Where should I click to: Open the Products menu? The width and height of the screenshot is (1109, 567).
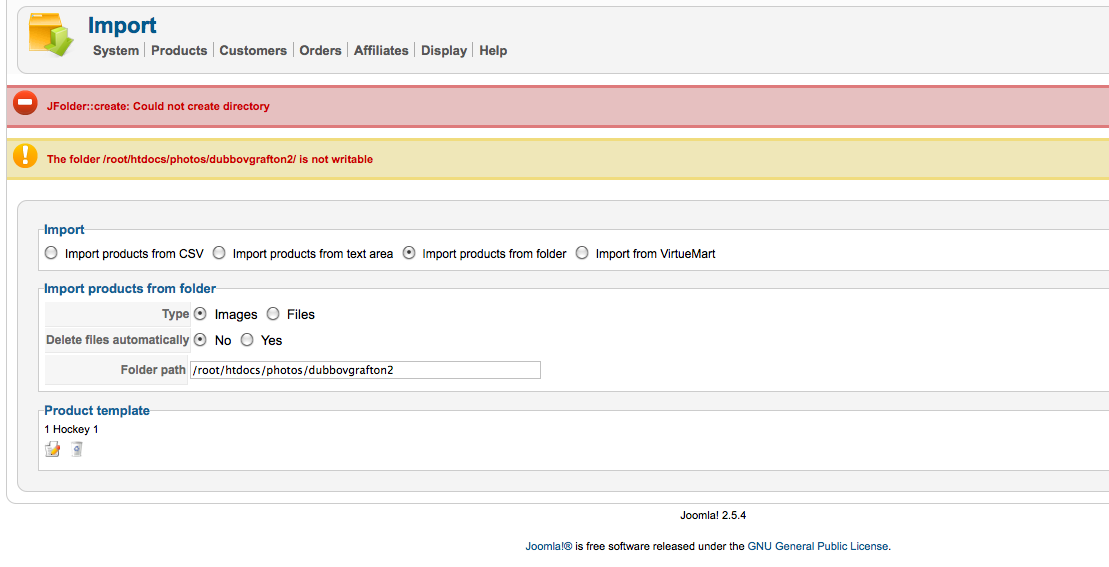[179, 51]
